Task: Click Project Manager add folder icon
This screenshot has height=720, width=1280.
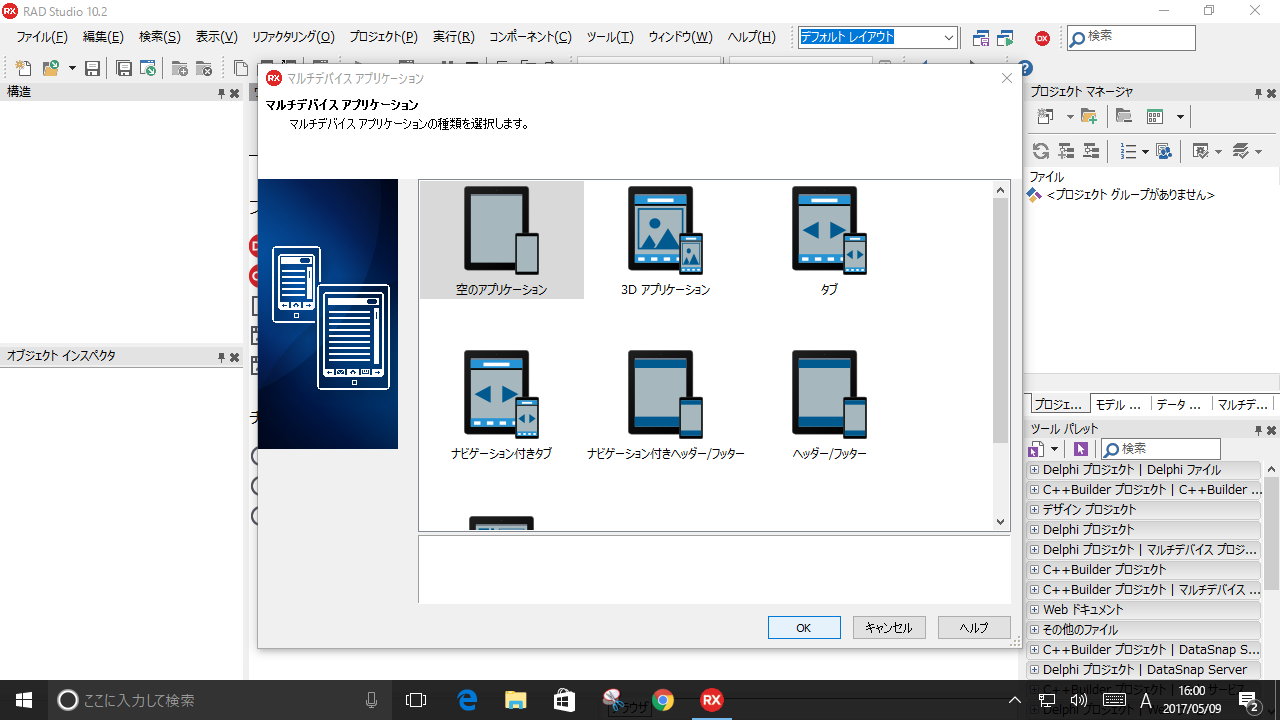Action: (x=1089, y=117)
